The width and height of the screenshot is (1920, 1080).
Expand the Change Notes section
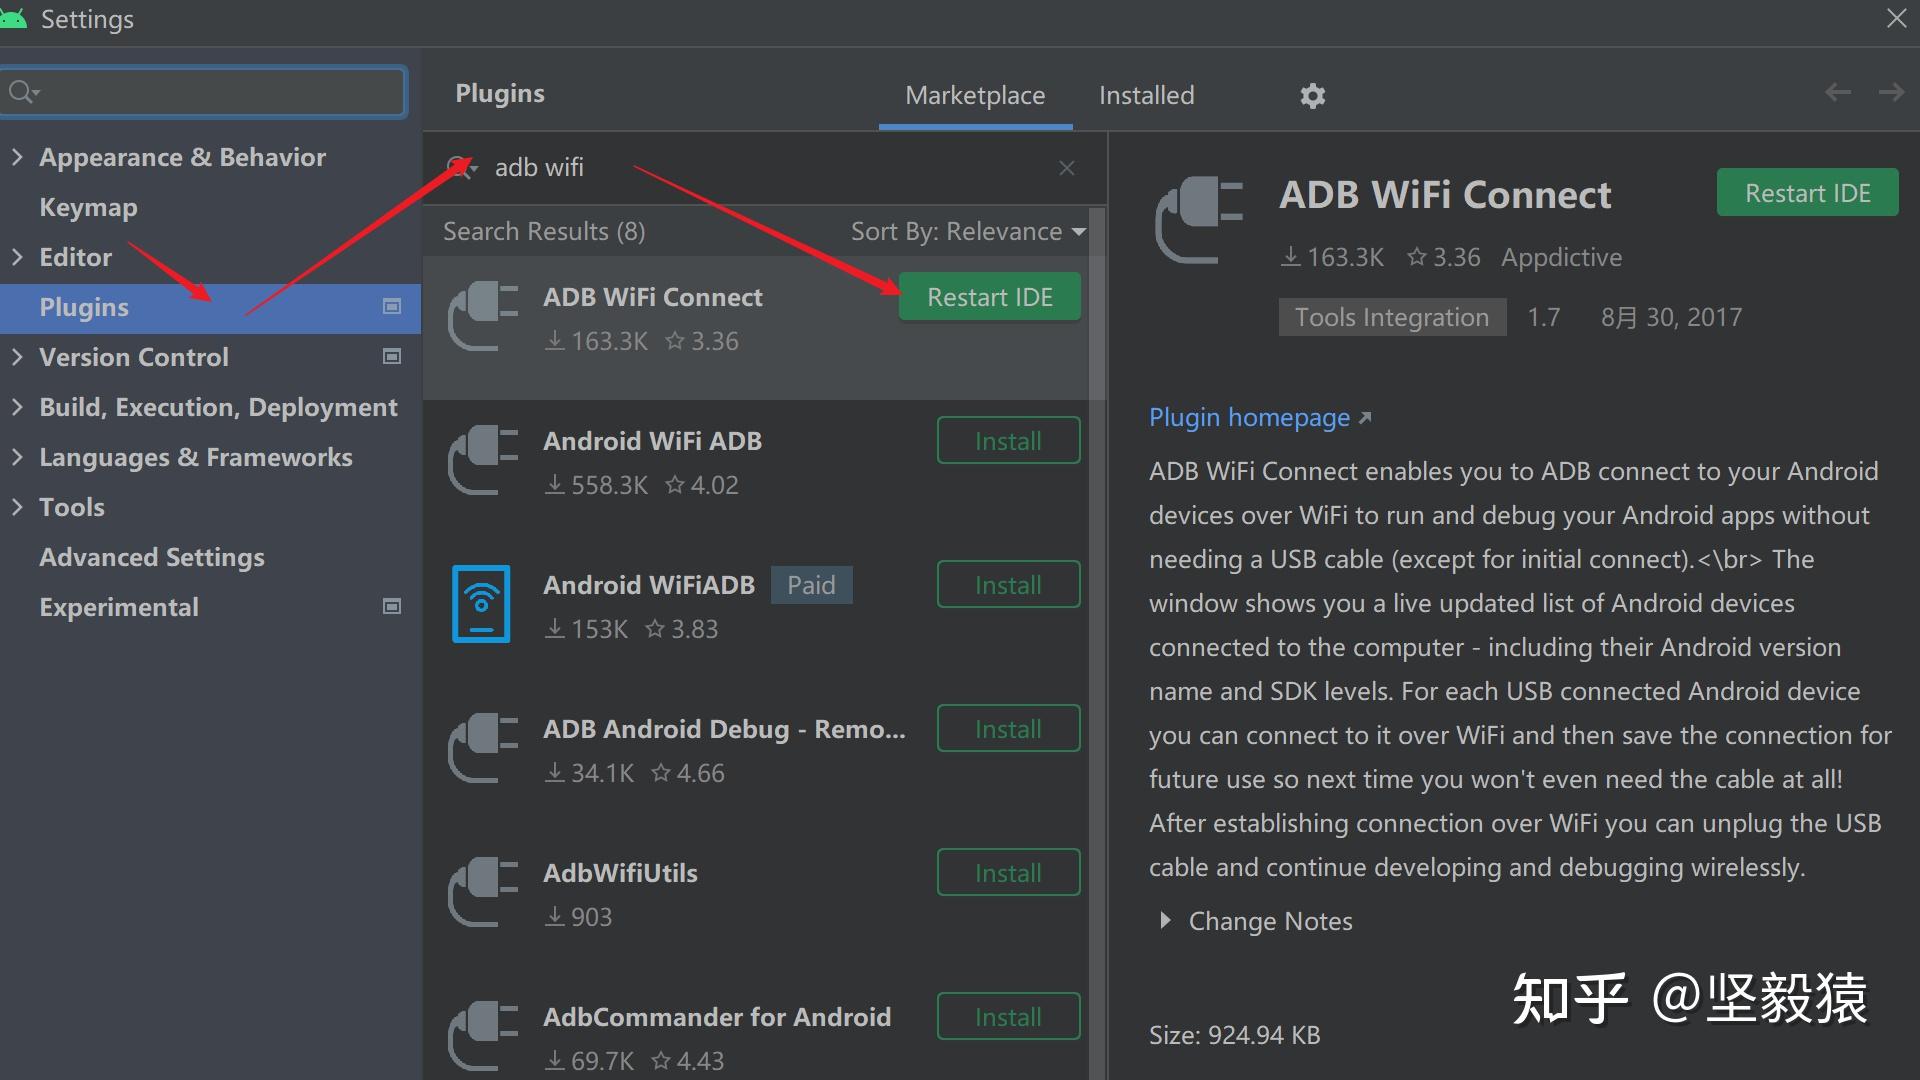pos(1165,921)
